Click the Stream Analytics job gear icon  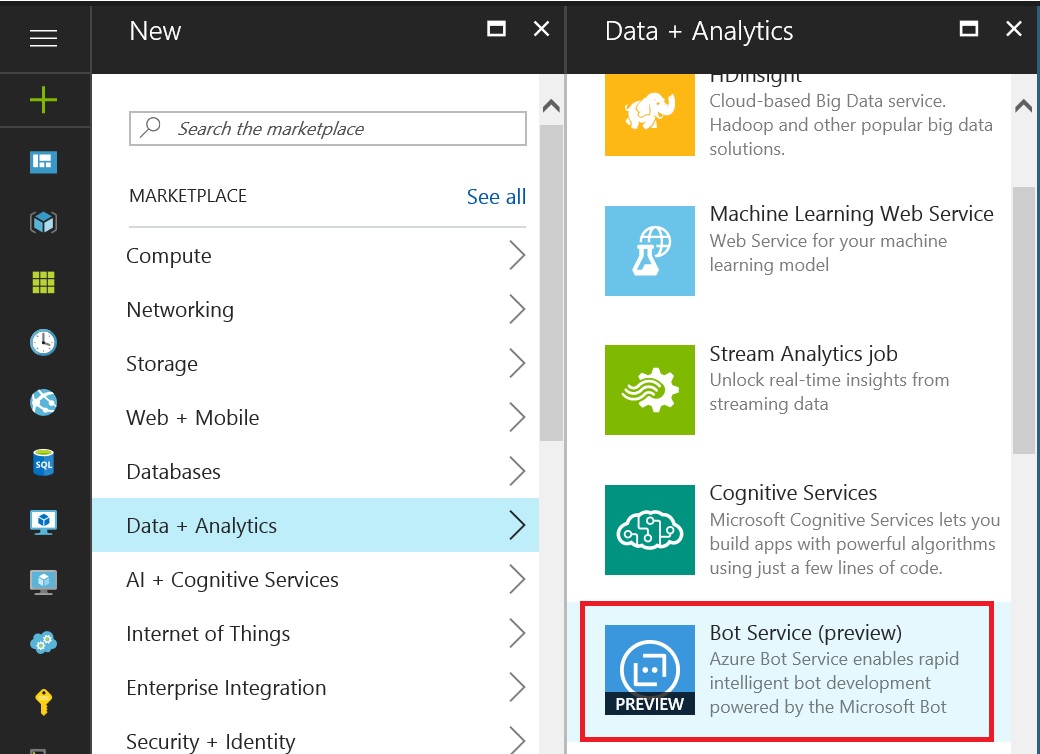click(x=650, y=390)
